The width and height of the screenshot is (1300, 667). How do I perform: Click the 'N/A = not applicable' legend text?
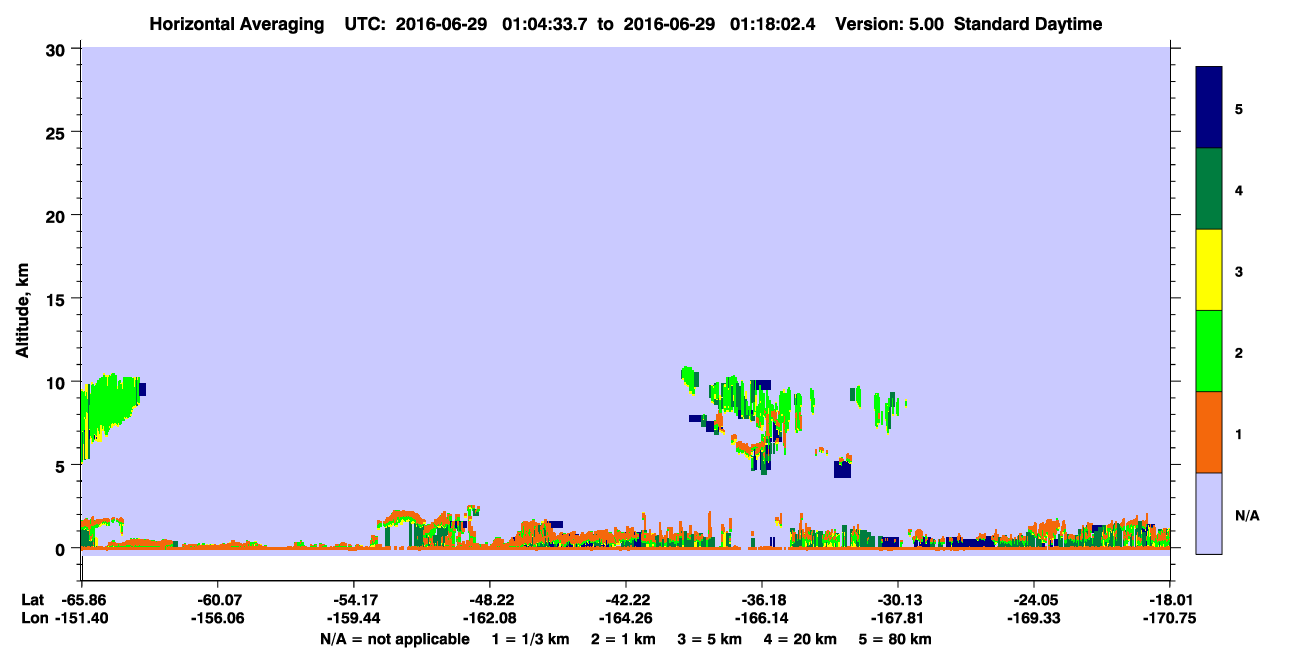pos(395,639)
